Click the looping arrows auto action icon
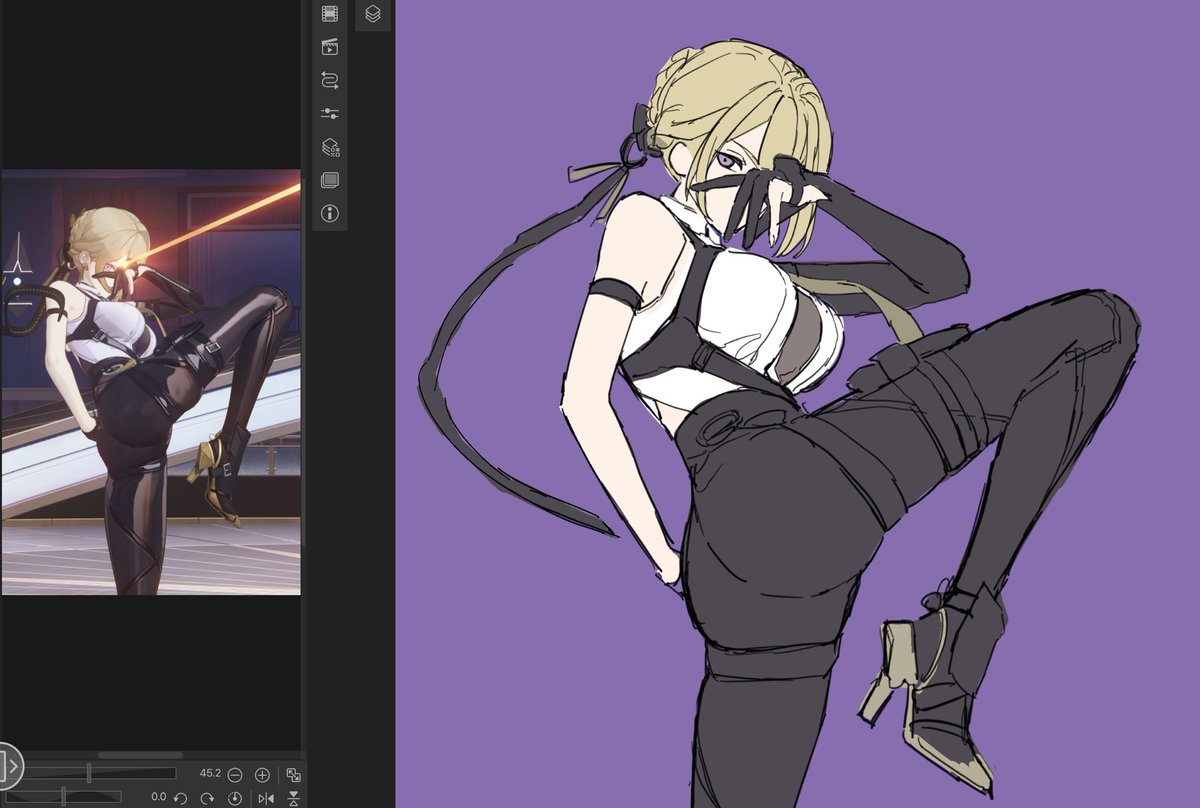Screen dimensions: 1200x808 pos(330,80)
